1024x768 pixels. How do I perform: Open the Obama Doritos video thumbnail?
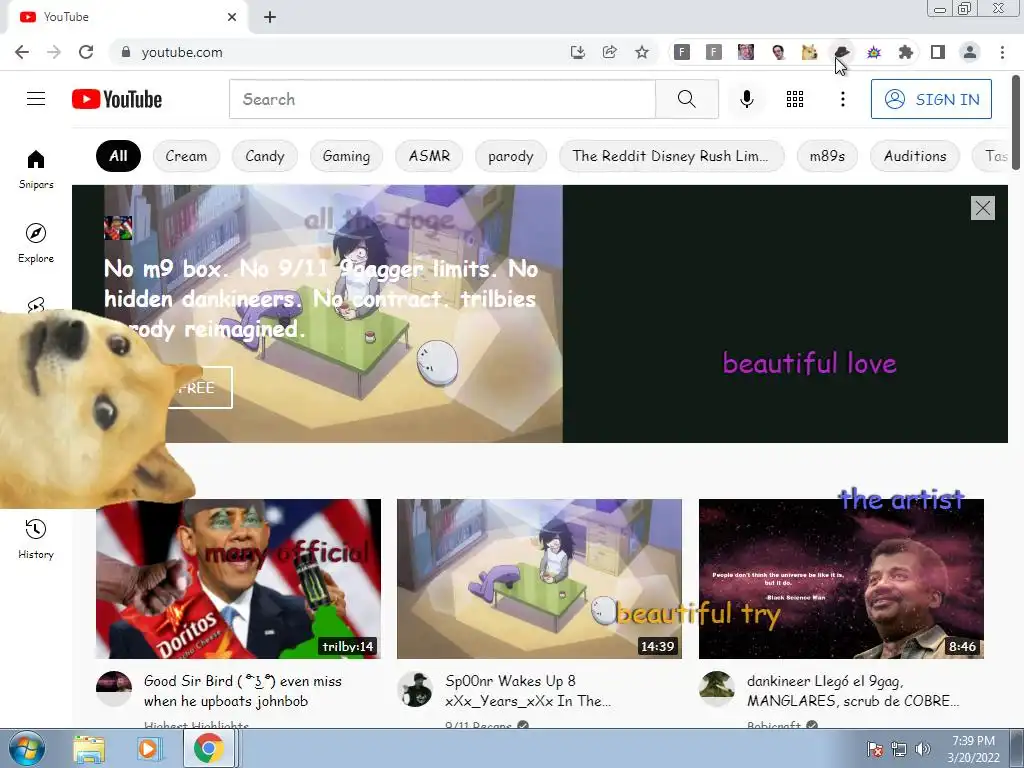238,579
